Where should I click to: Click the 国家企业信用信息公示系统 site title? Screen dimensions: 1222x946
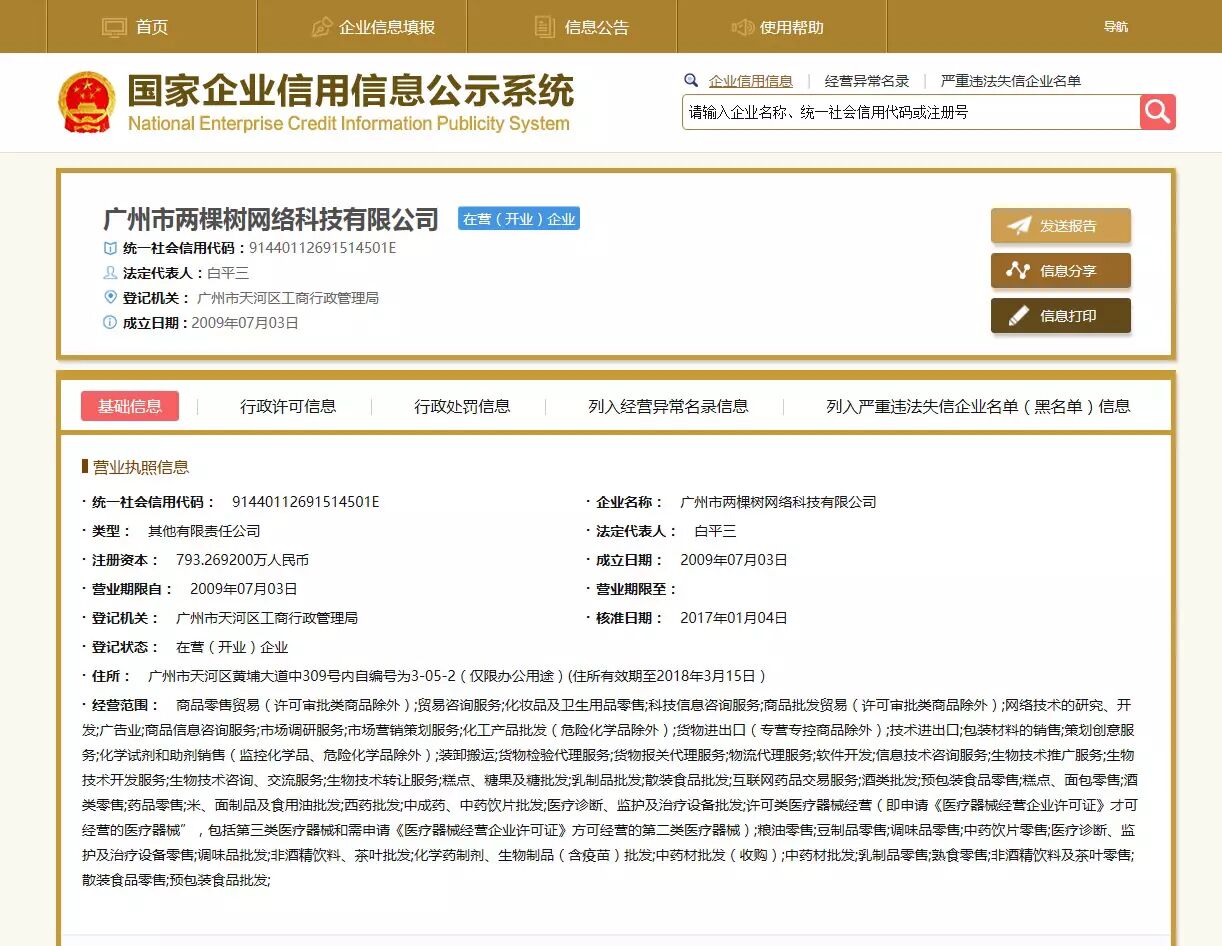[x=351, y=91]
